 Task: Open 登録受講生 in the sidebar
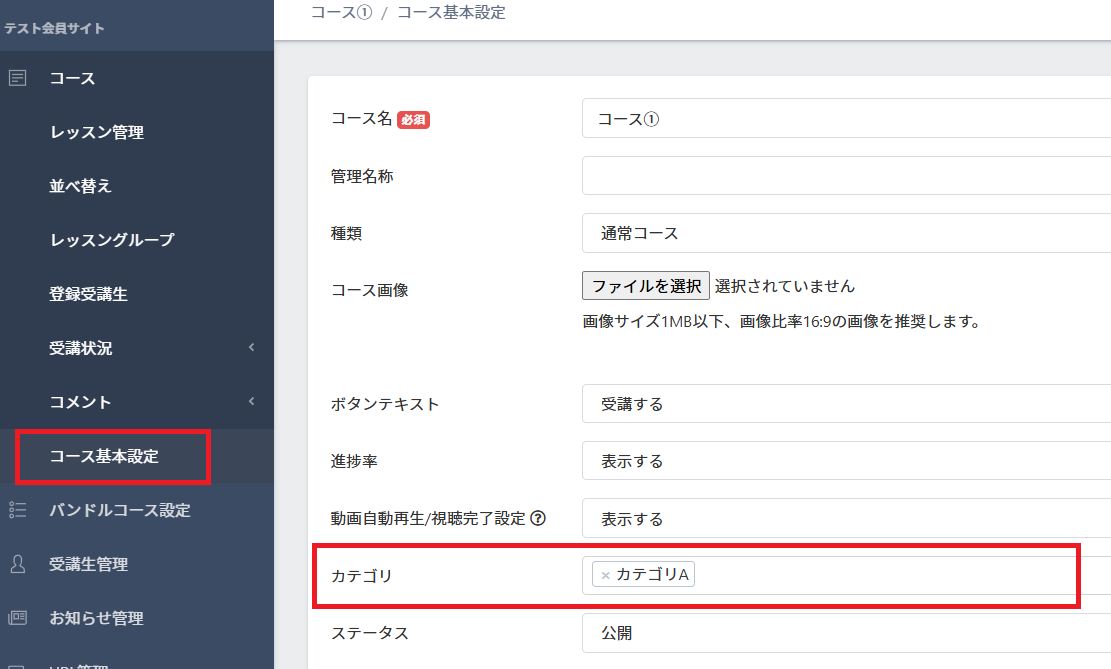[89, 294]
